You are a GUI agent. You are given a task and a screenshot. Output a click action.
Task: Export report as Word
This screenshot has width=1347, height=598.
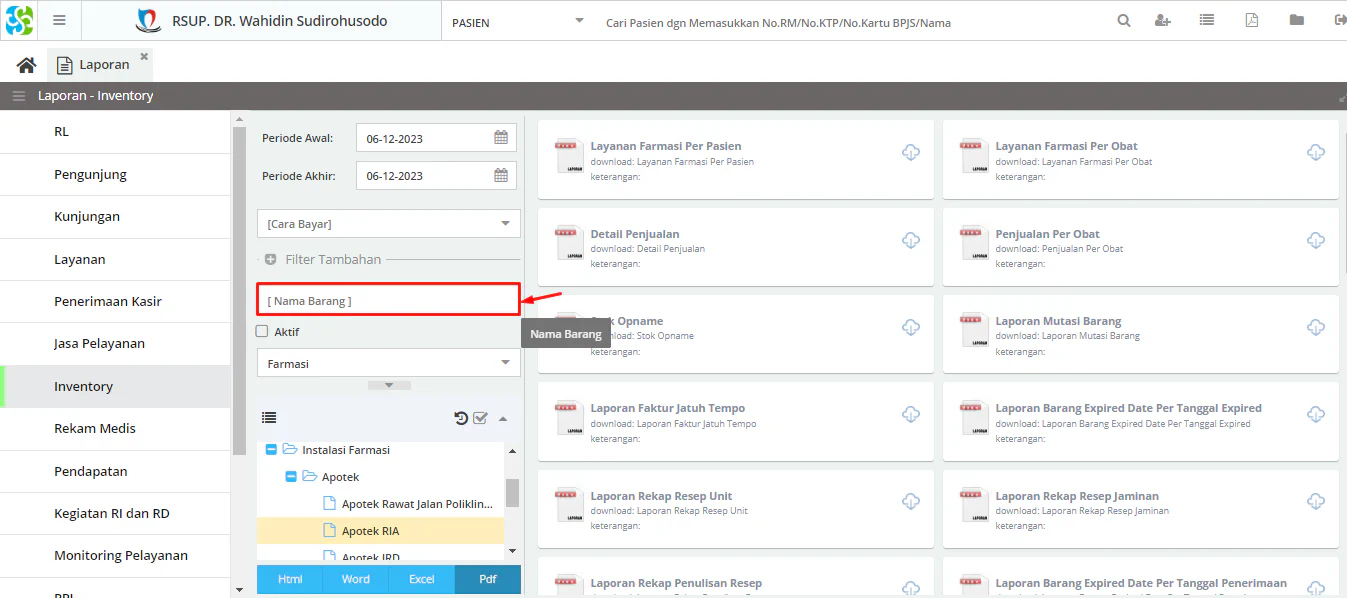coord(356,579)
